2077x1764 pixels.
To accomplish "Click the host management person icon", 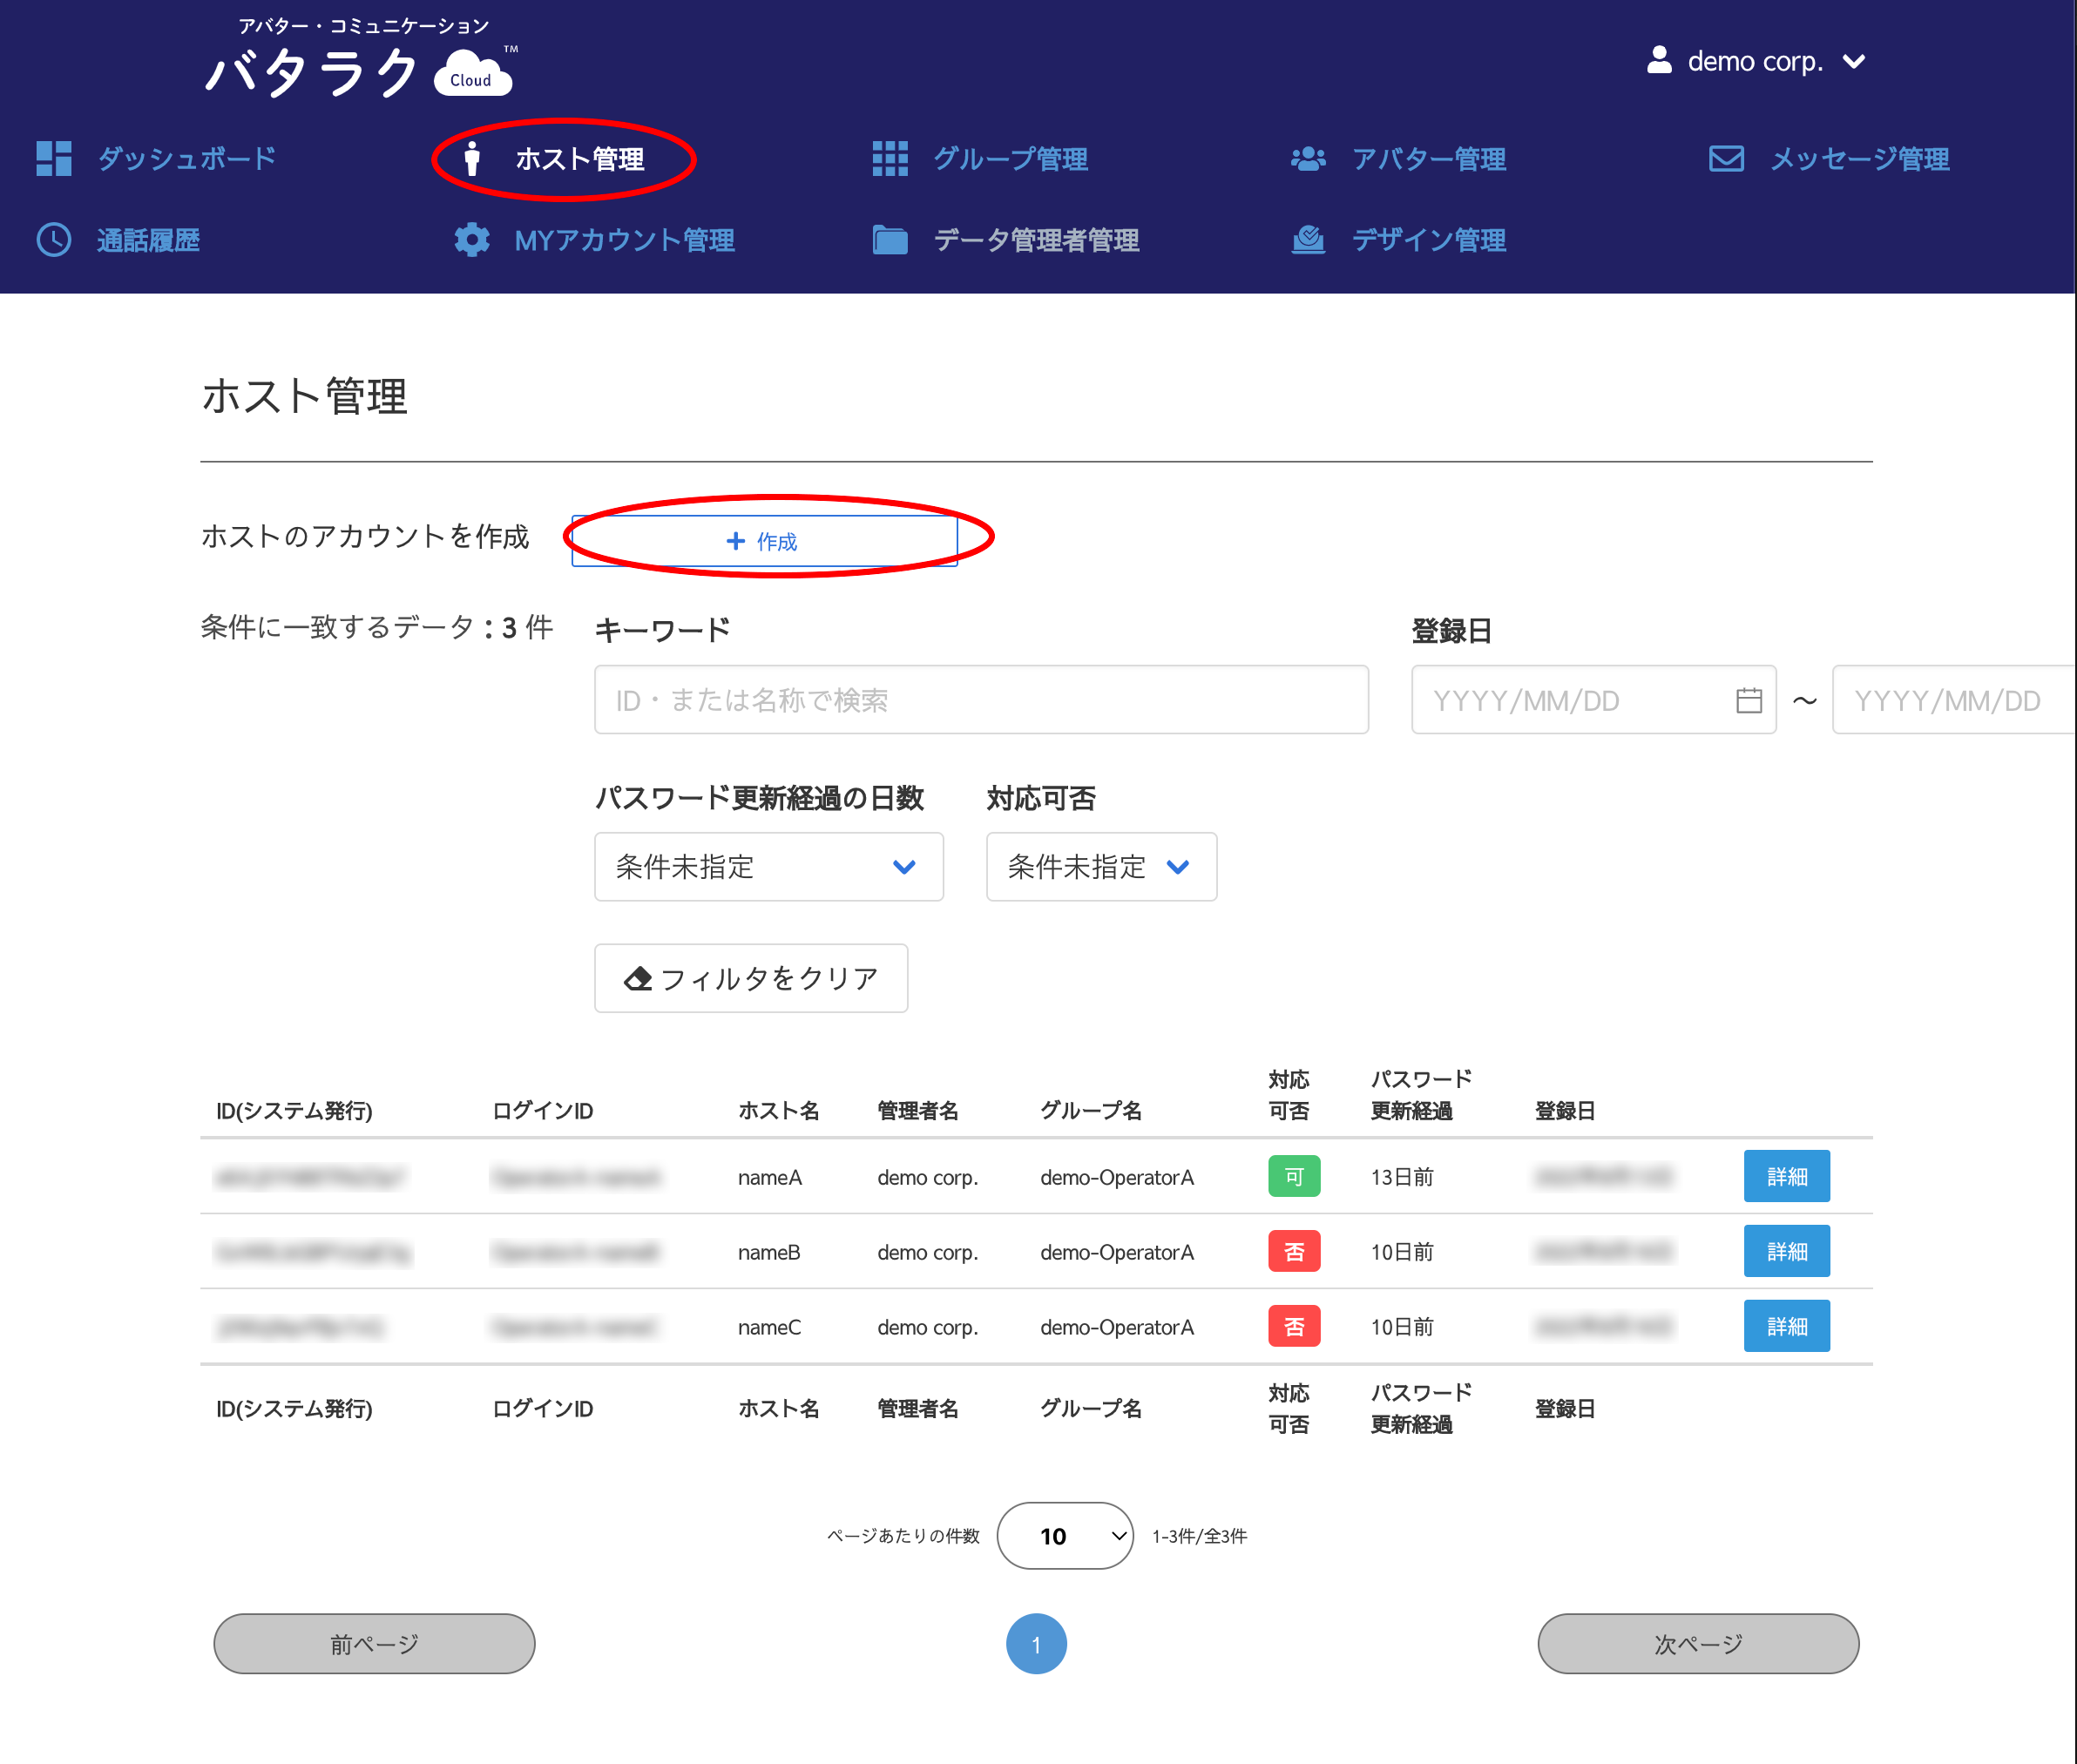I will pyautogui.click(x=473, y=158).
